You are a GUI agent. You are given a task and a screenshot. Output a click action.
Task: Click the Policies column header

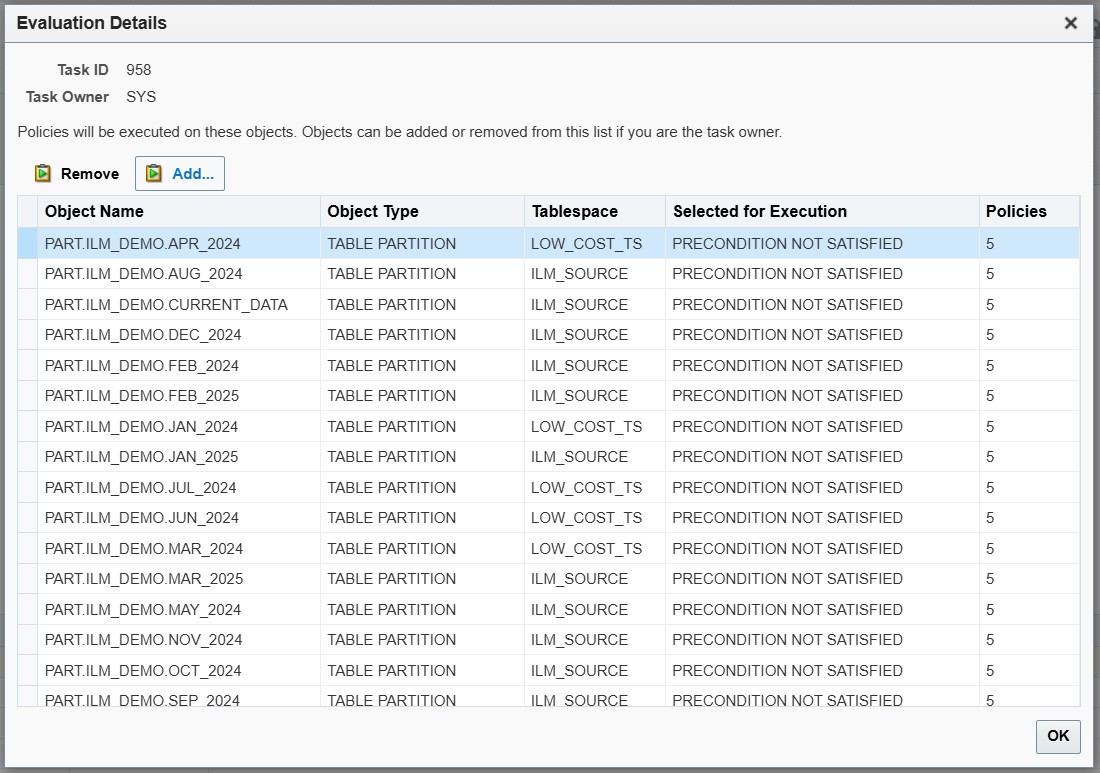[x=1016, y=212]
